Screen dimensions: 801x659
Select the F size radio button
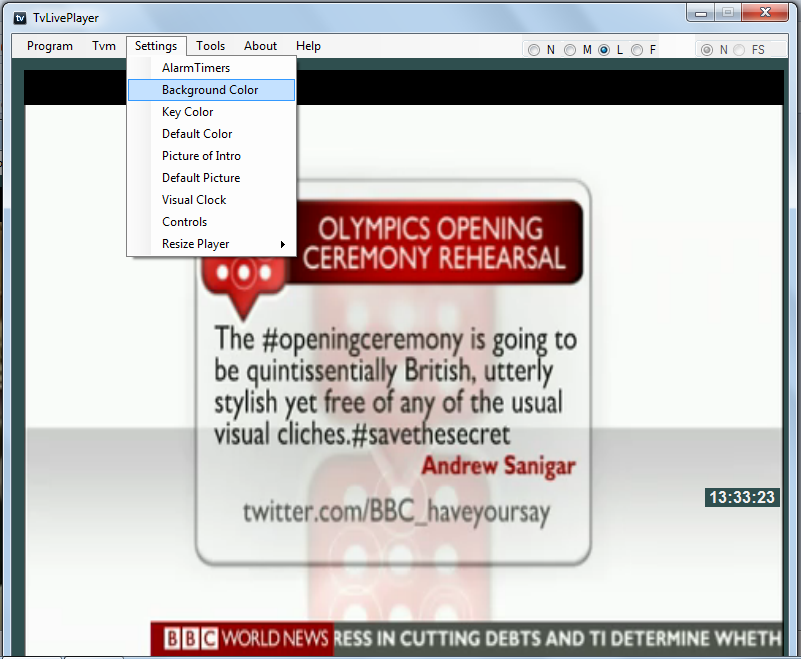tap(637, 50)
